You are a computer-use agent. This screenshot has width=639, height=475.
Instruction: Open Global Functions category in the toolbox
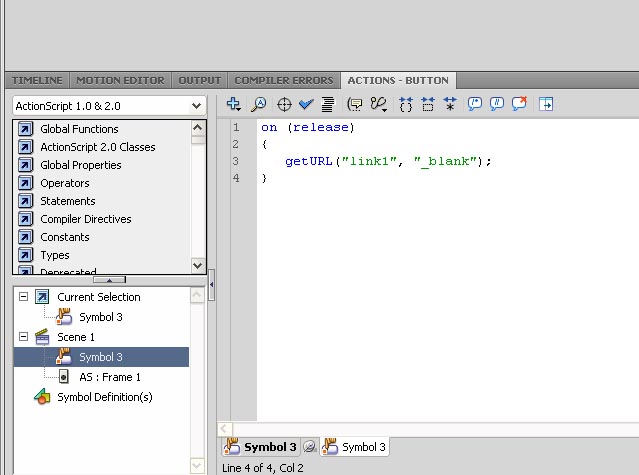pyautogui.click(x=79, y=129)
